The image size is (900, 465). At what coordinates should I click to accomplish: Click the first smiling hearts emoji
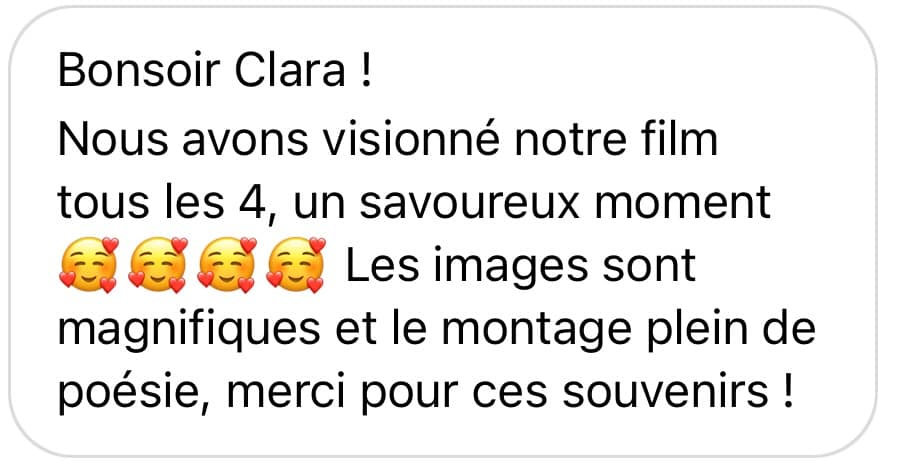(x=89, y=265)
